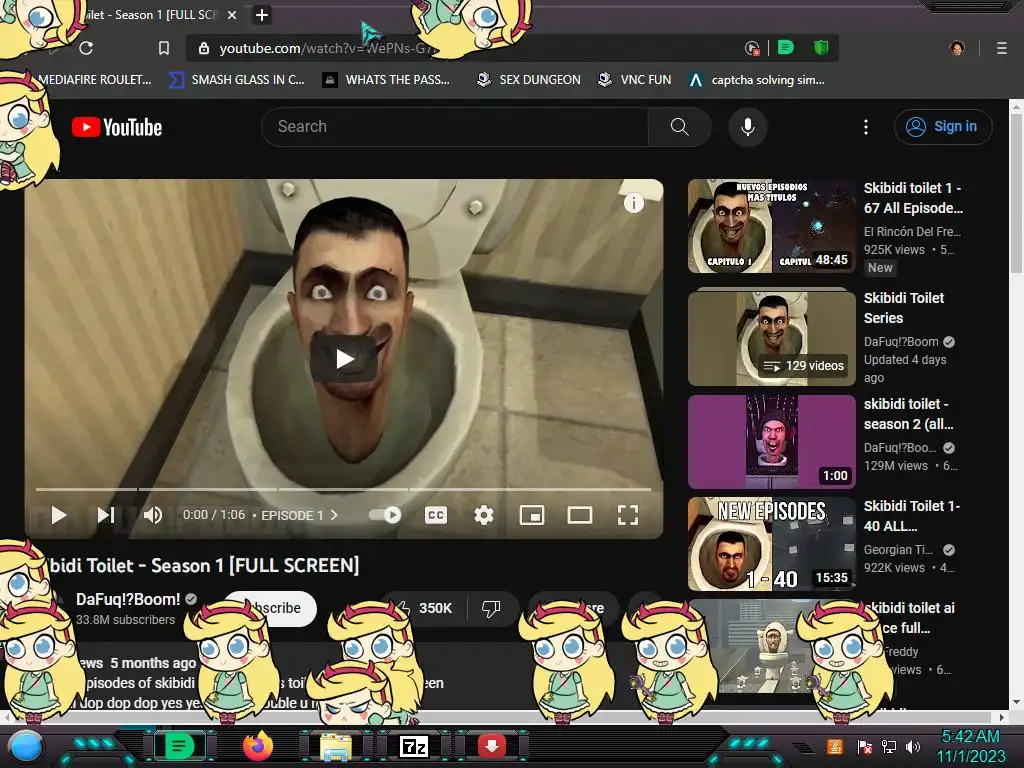This screenshot has width=1024, height=768.
Task: Skip to the next video
Action: [106, 515]
